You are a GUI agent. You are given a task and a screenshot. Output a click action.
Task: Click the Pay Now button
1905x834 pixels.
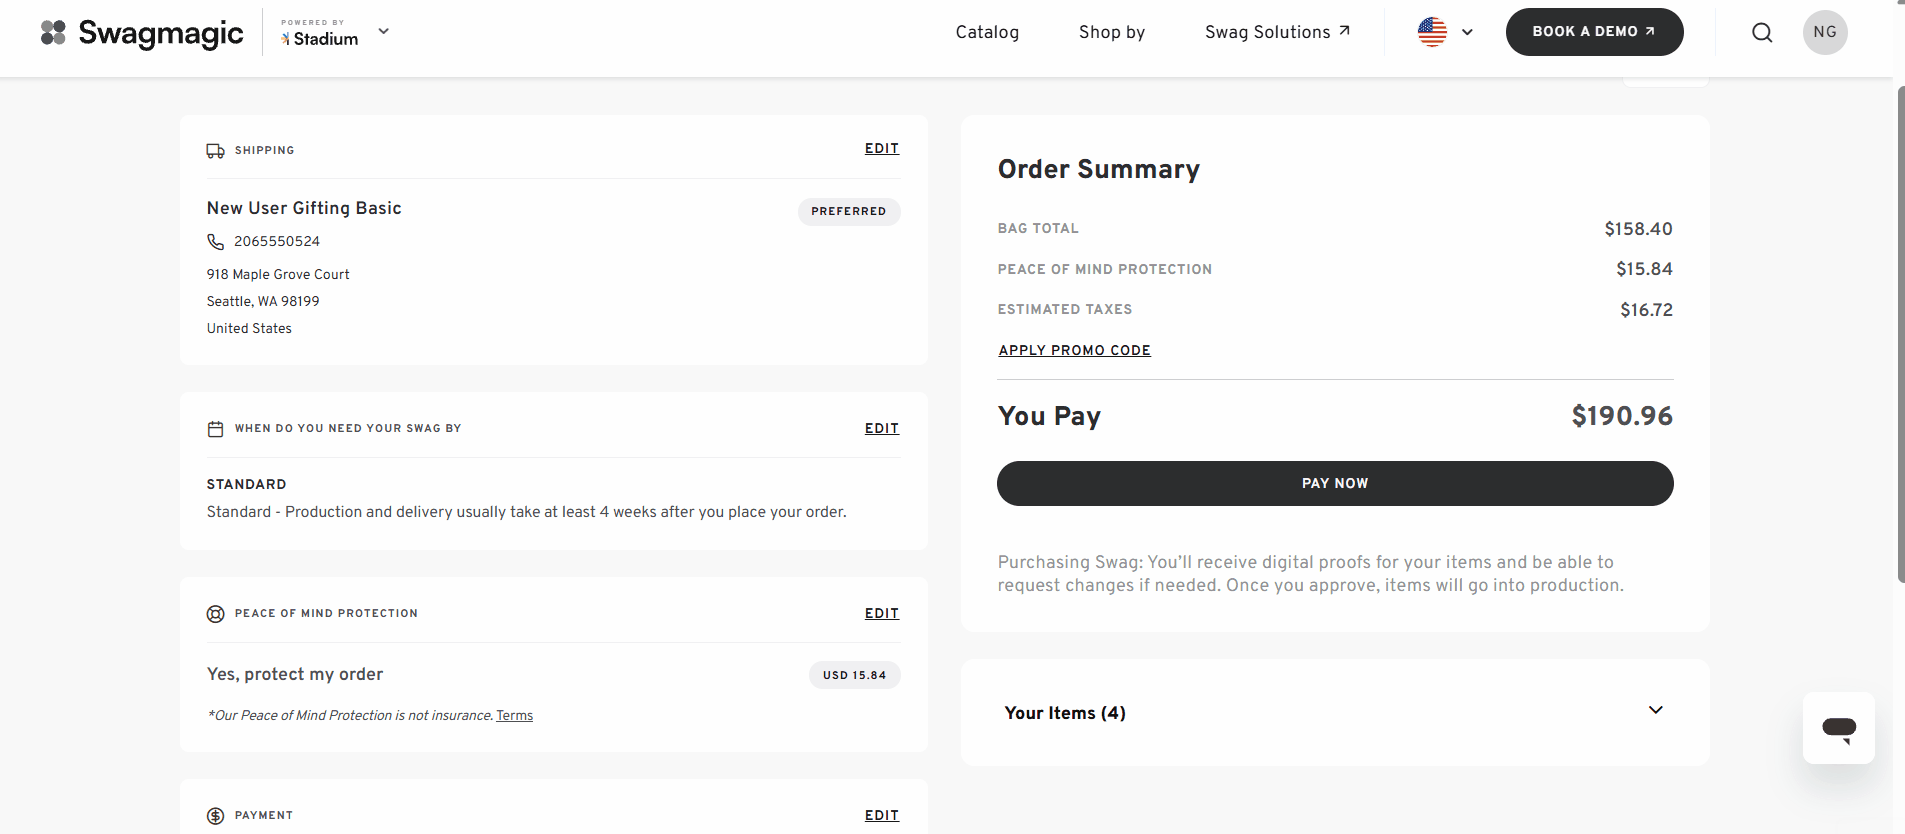[x=1335, y=483]
